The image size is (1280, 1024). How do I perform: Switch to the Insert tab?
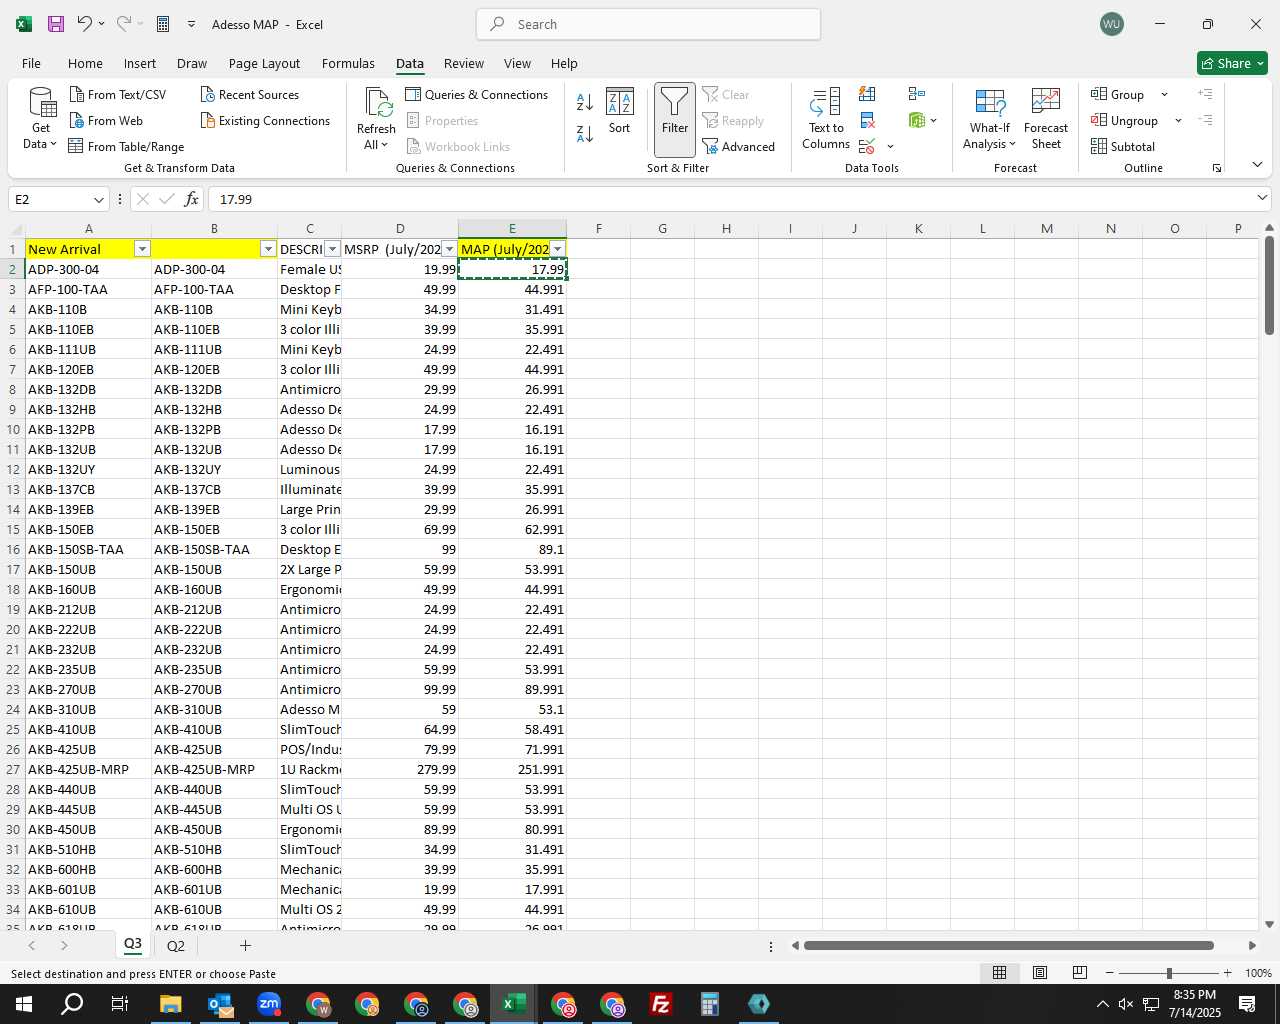[140, 63]
